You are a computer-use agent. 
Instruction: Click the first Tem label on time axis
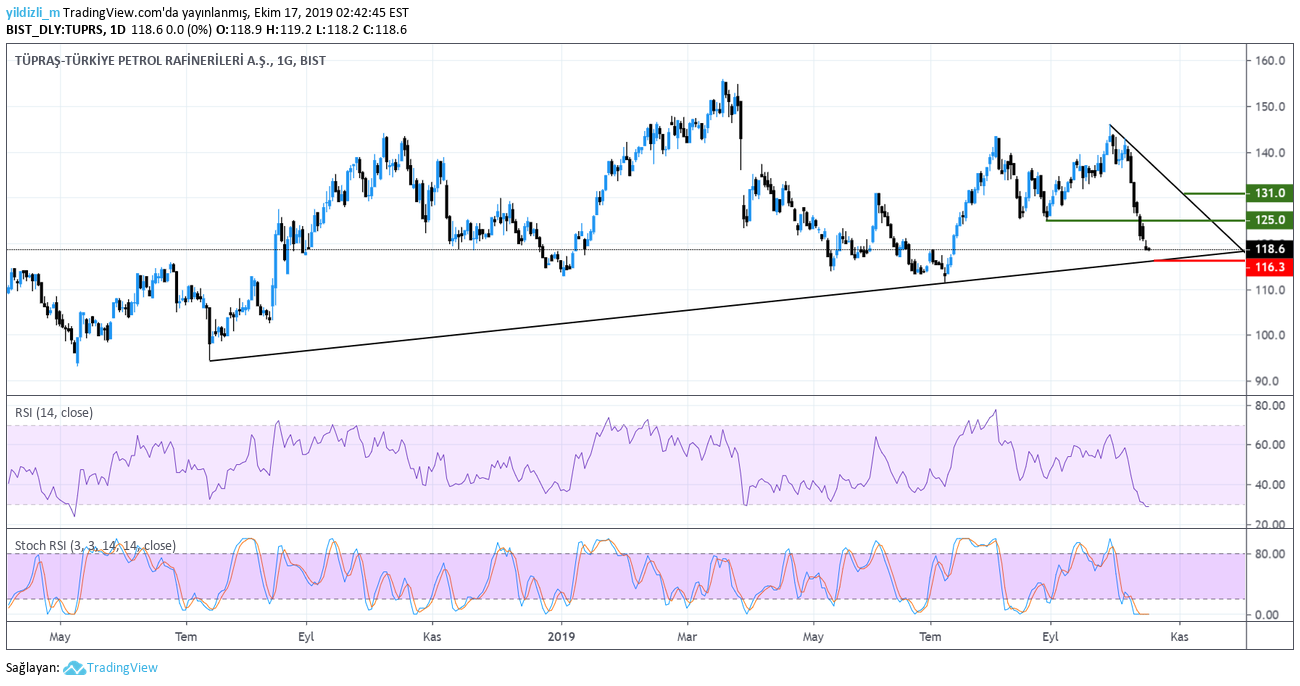185,635
